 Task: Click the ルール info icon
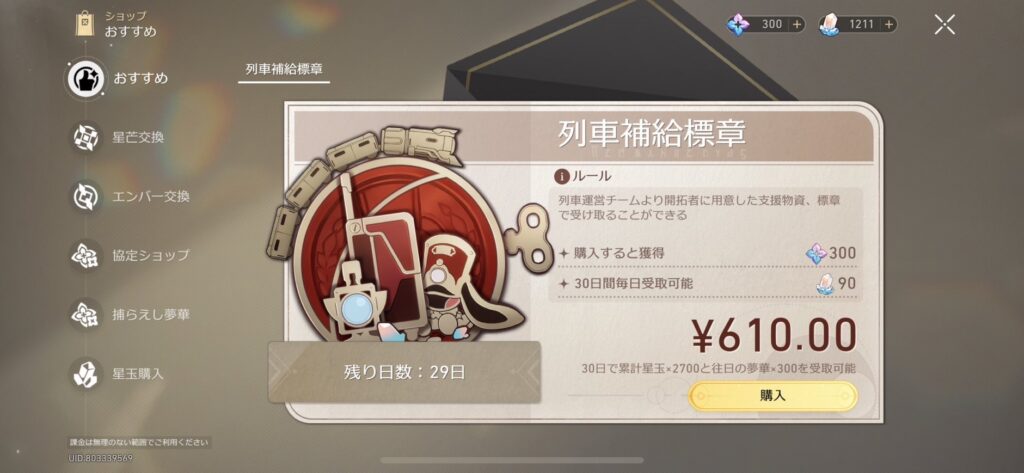coord(562,176)
